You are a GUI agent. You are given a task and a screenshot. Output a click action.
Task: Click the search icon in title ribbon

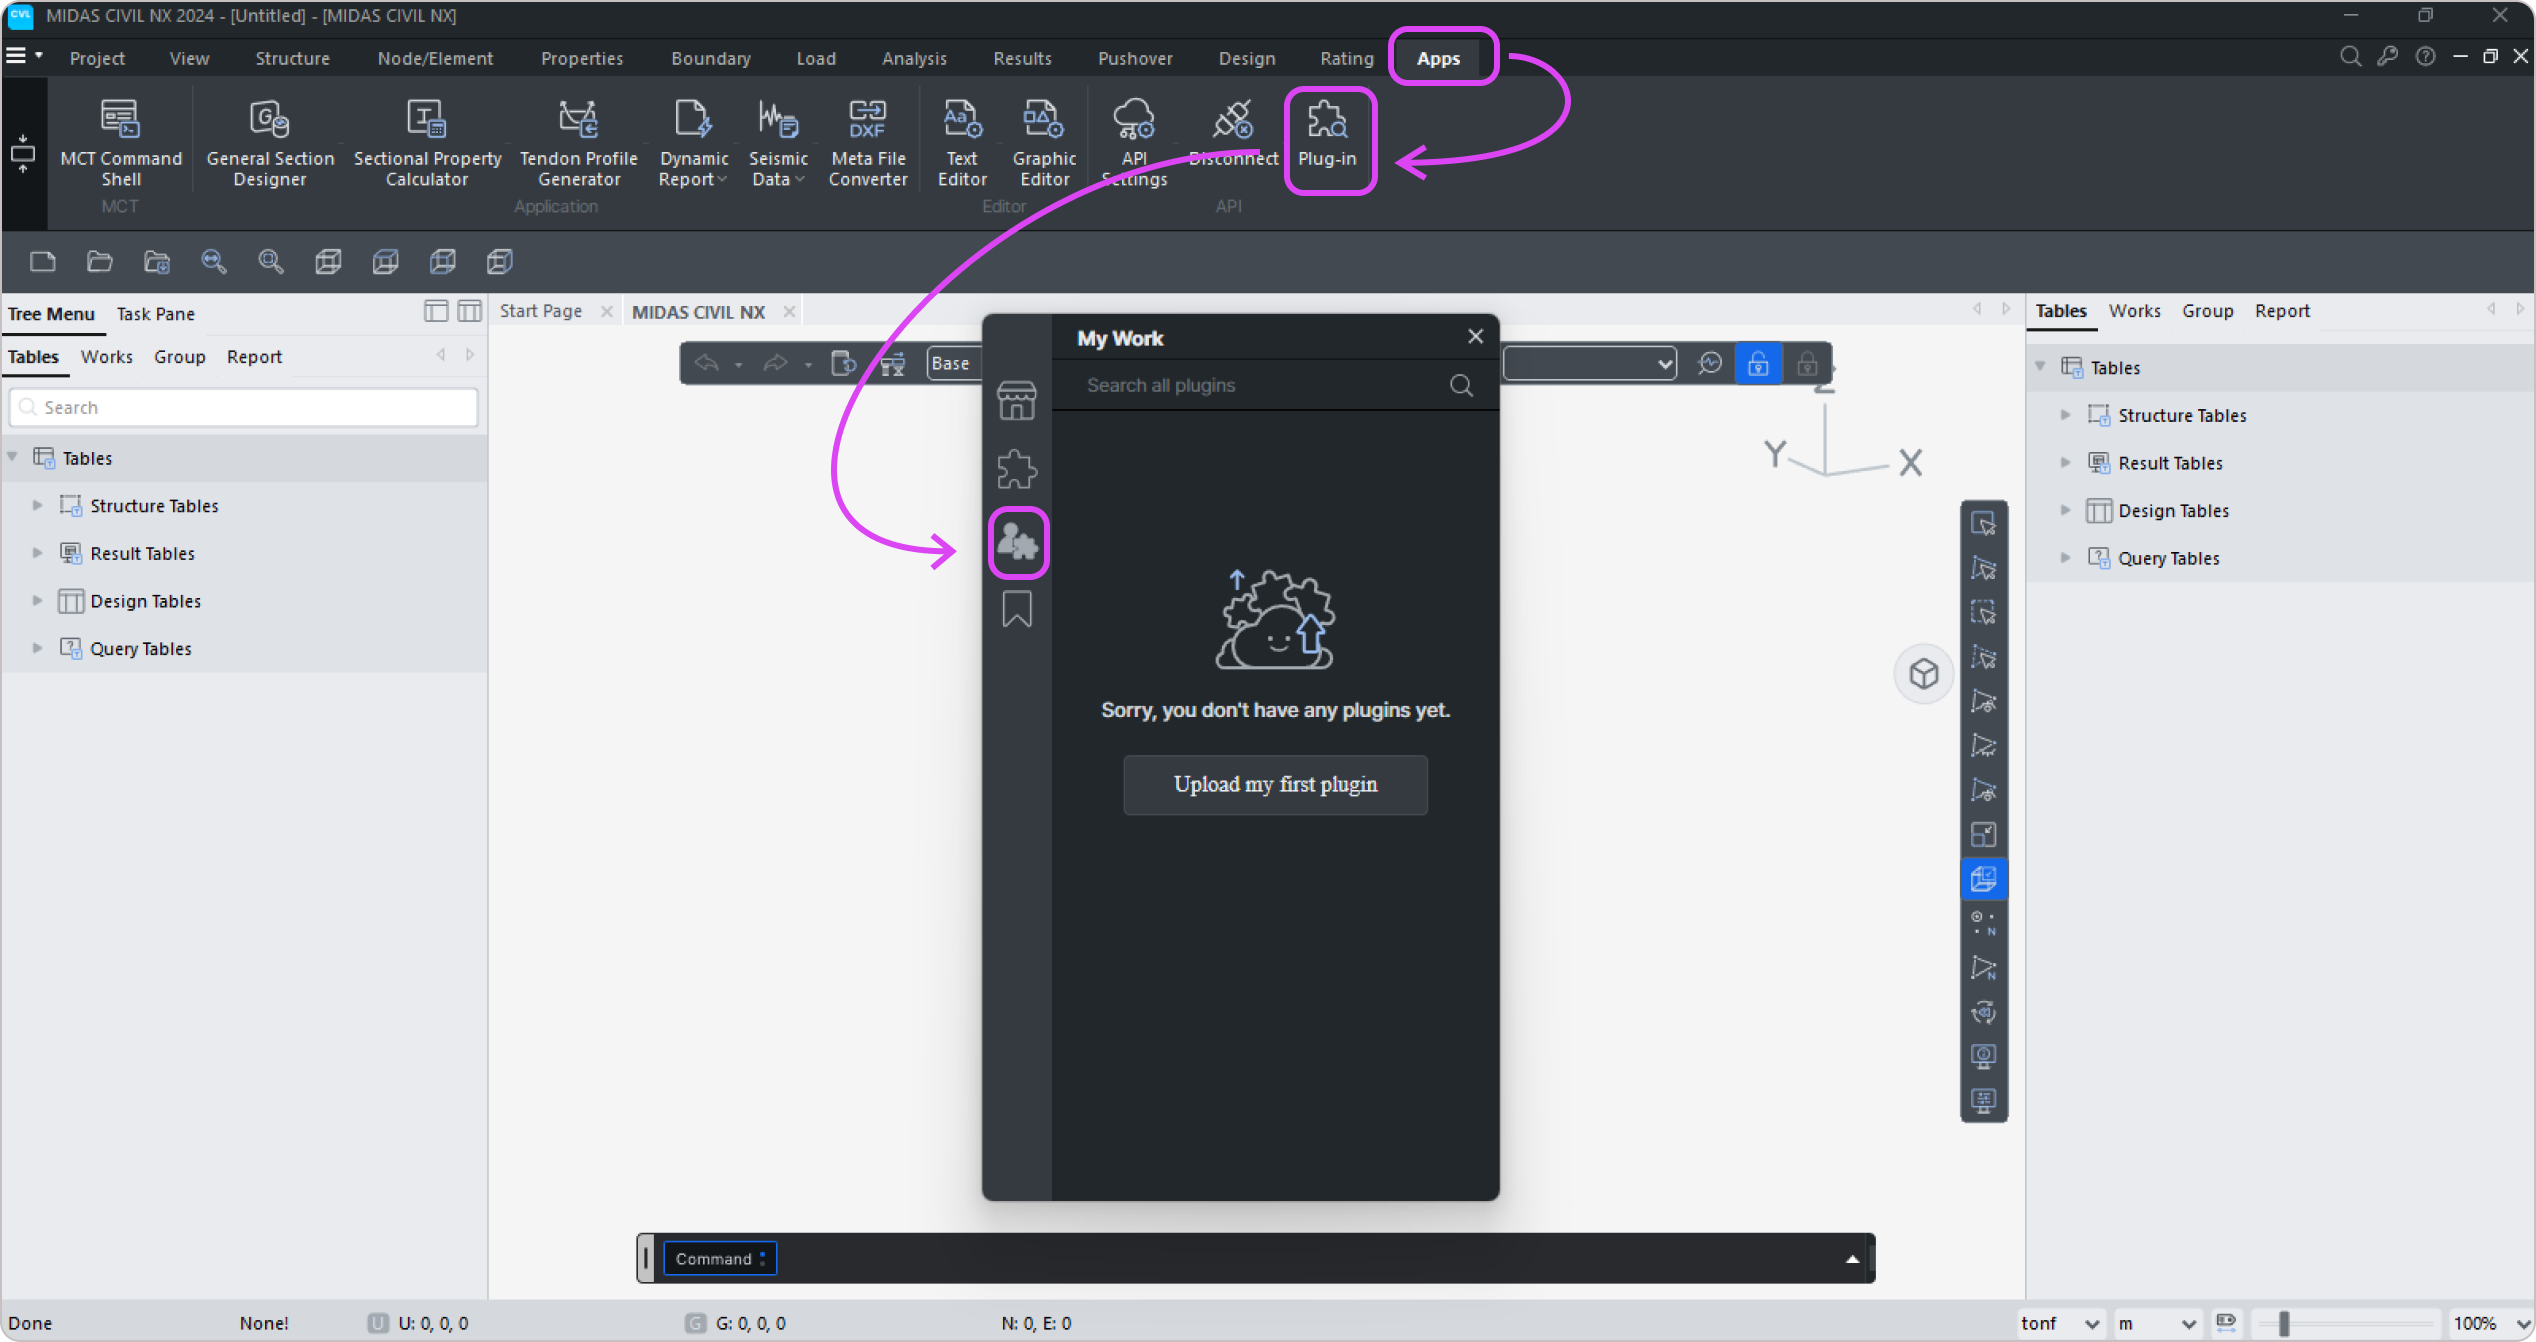pyautogui.click(x=2351, y=57)
